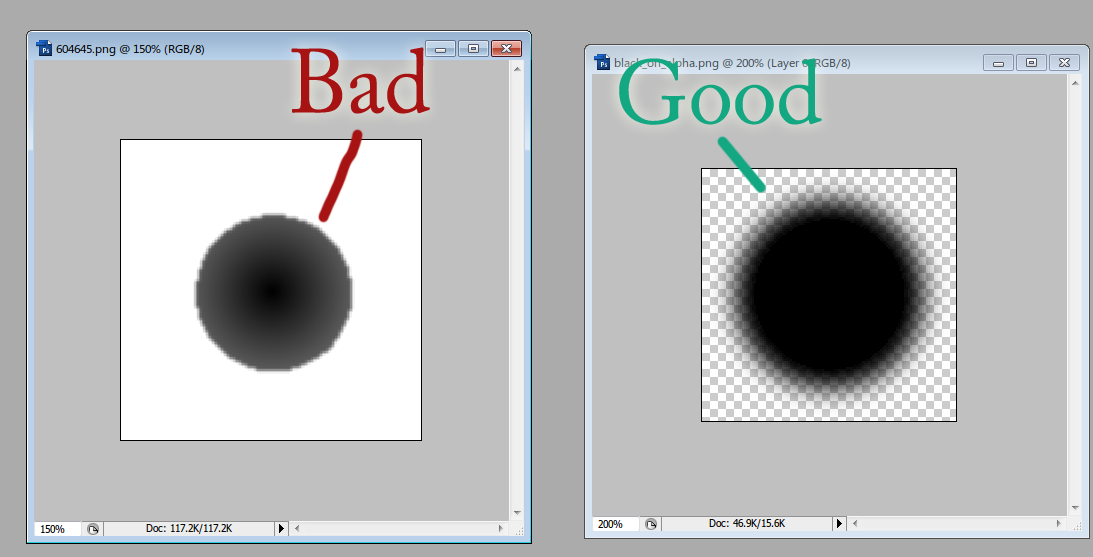Click the Ps document icon of 604645.png
This screenshot has height=557, width=1093.
[44, 48]
